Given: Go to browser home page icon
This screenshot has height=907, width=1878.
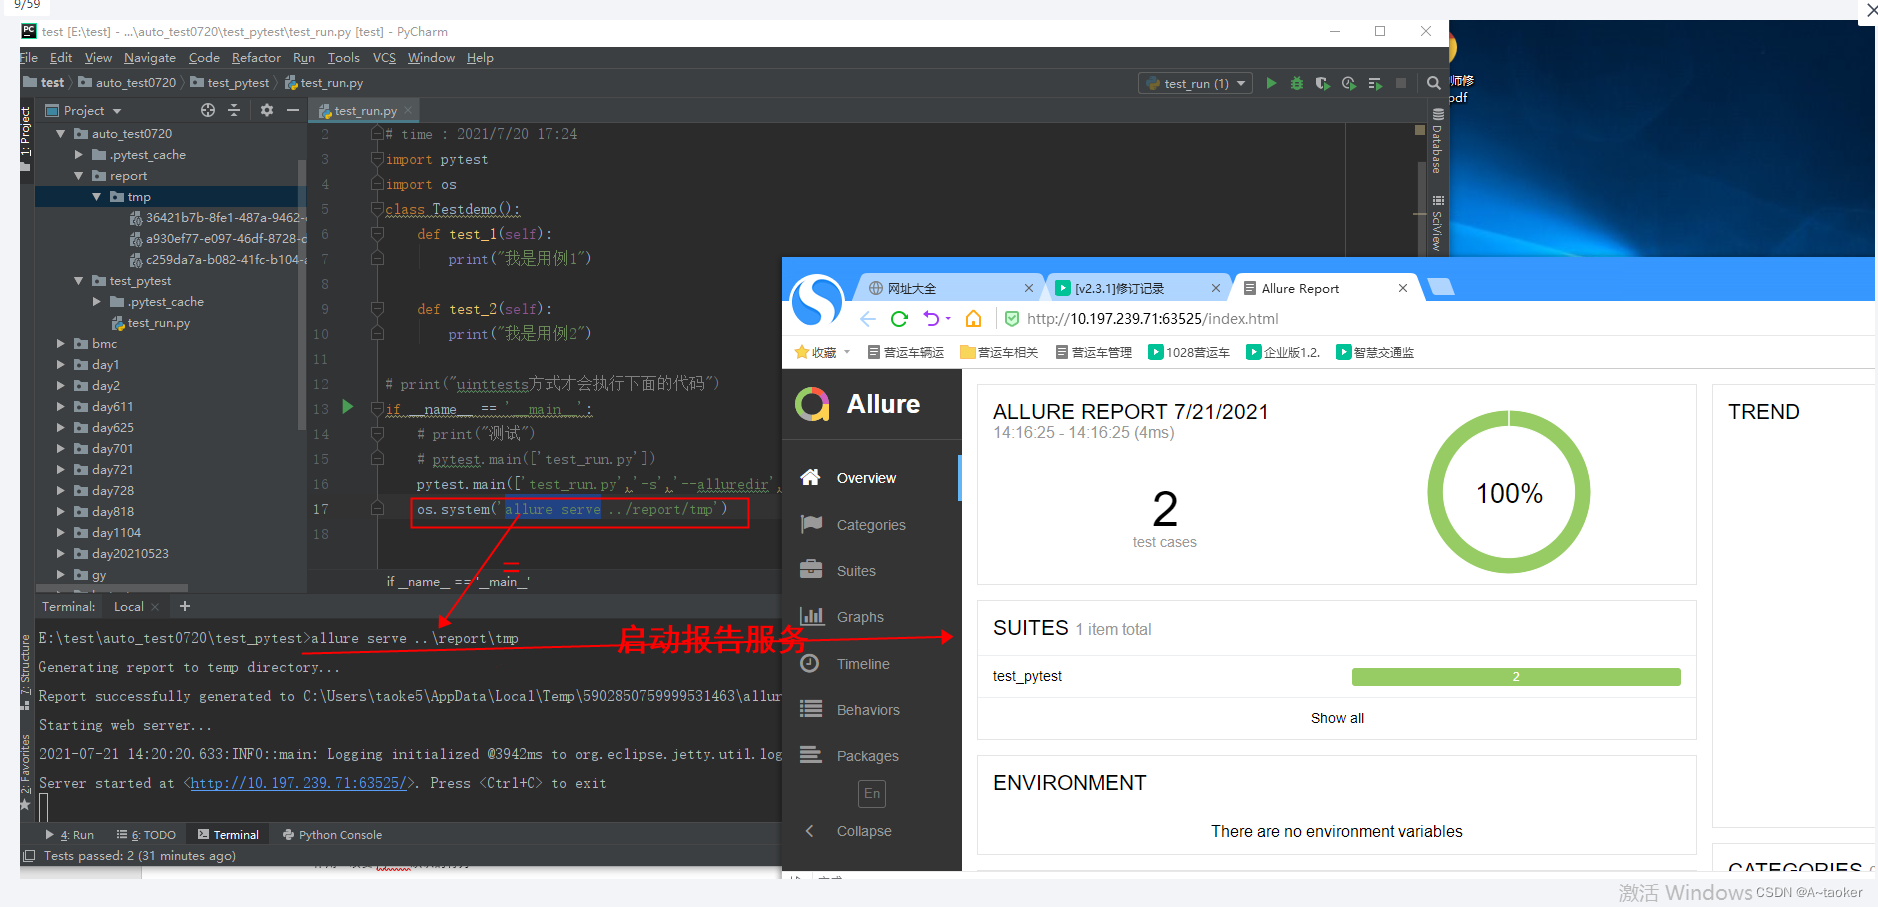Looking at the screenshot, I should (x=973, y=319).
